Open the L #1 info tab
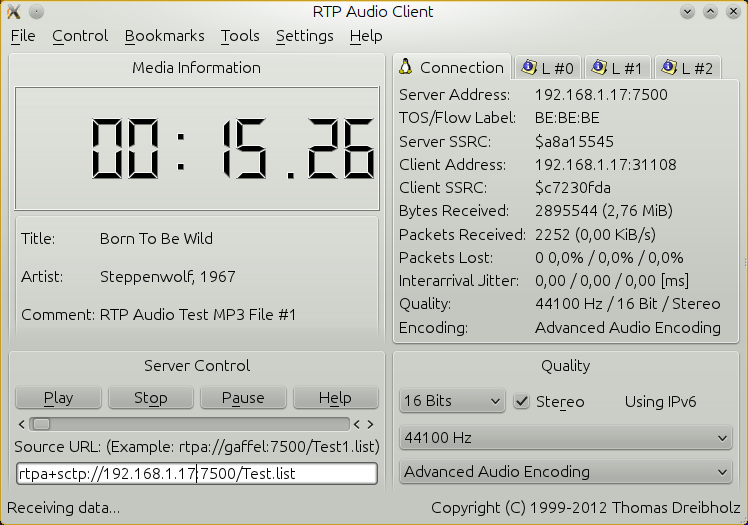This screenshot has height=525, width=748. (617, 68)
